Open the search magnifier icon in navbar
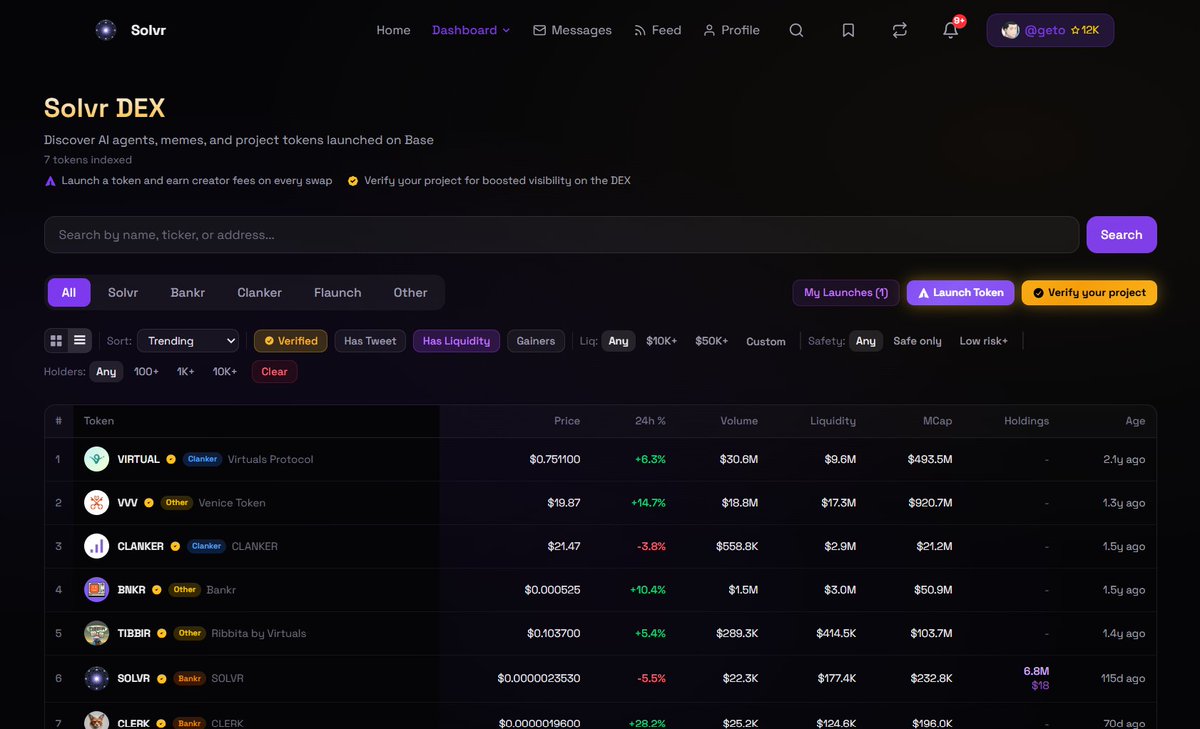Viewport: 1200px width, 729px height. tap(796, 30)
